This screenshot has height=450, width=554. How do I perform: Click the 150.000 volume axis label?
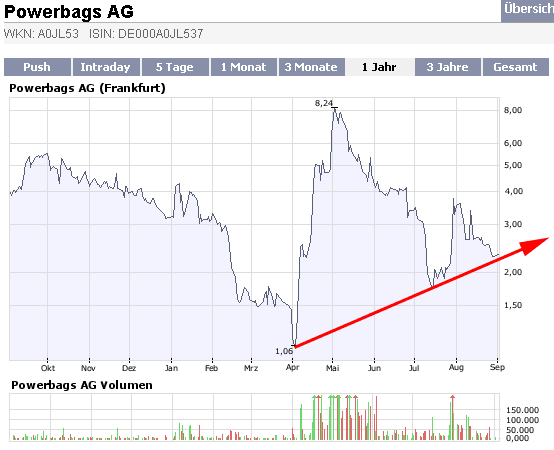[523, 410]
